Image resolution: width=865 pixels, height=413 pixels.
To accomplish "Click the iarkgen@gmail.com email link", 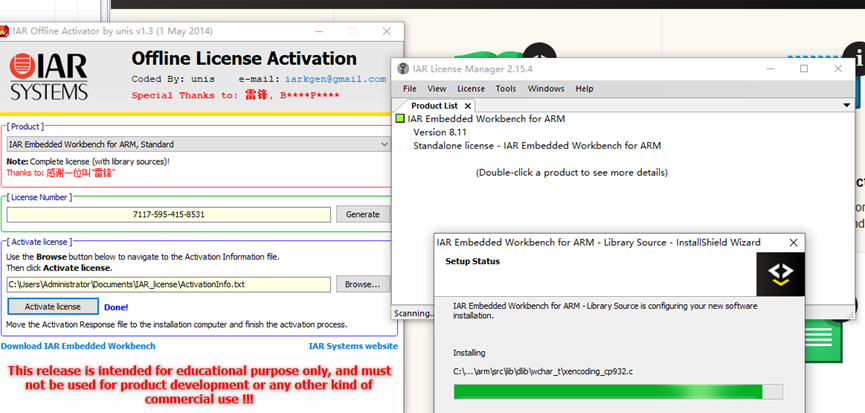I will coord(335,79).
